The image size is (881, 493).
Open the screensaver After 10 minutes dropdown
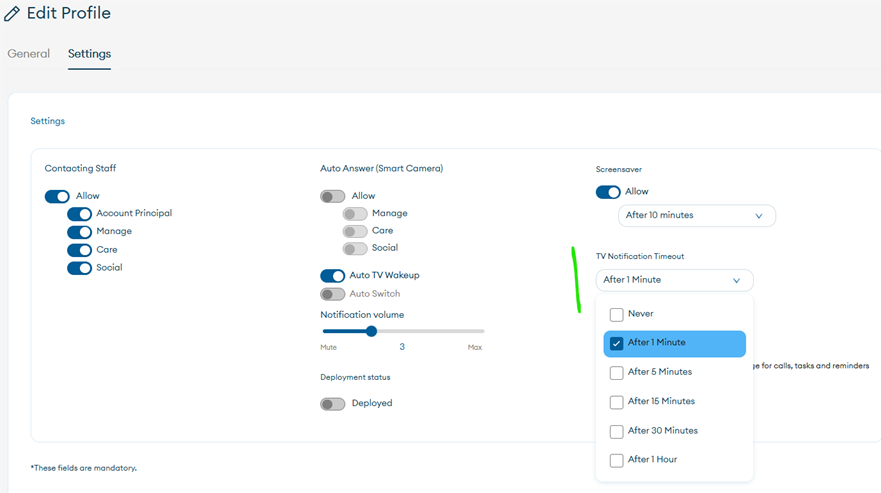coord(696,215)
